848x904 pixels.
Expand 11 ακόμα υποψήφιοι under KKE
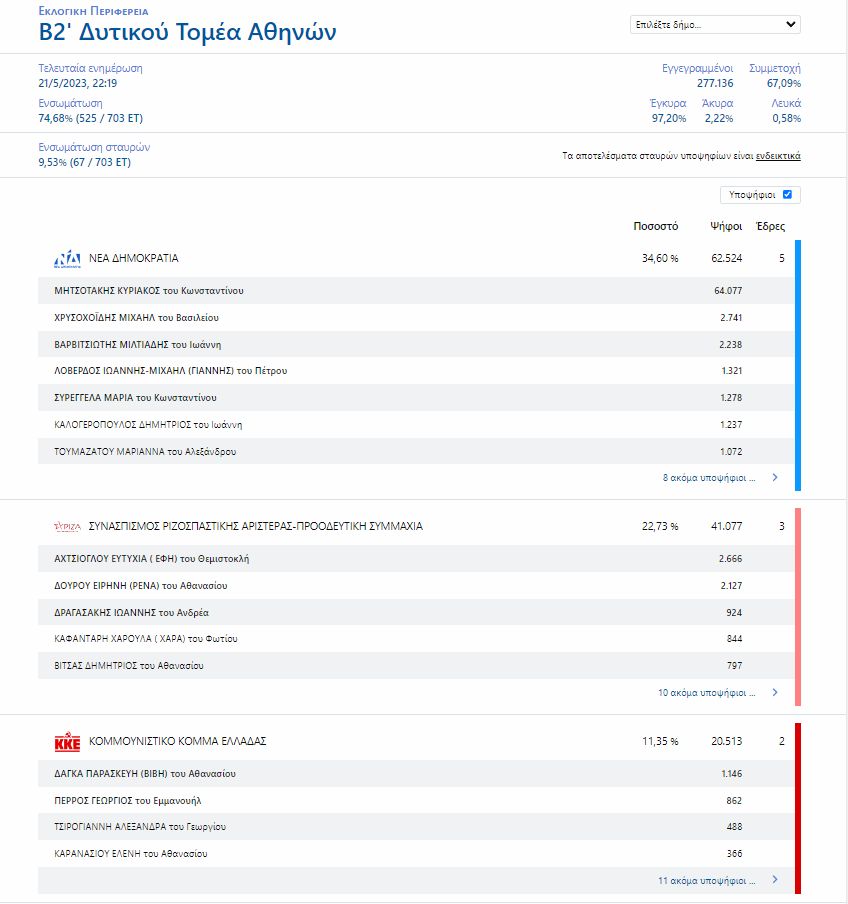point(706,881)
